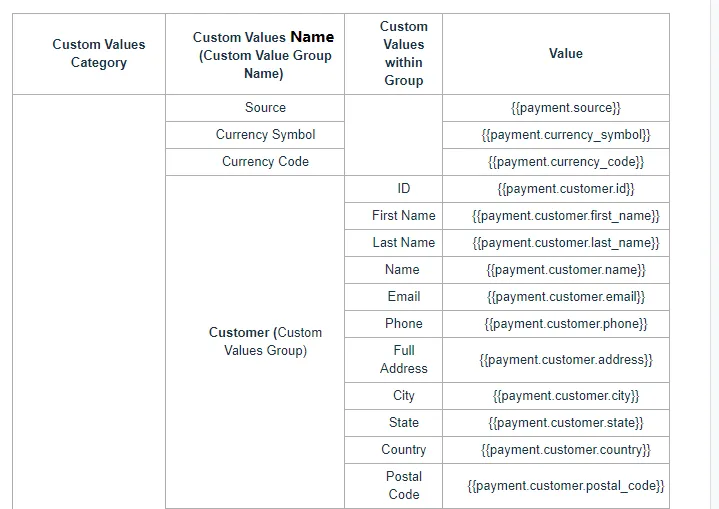Click the Value column header
719x509 pixels.
[565, 53]
